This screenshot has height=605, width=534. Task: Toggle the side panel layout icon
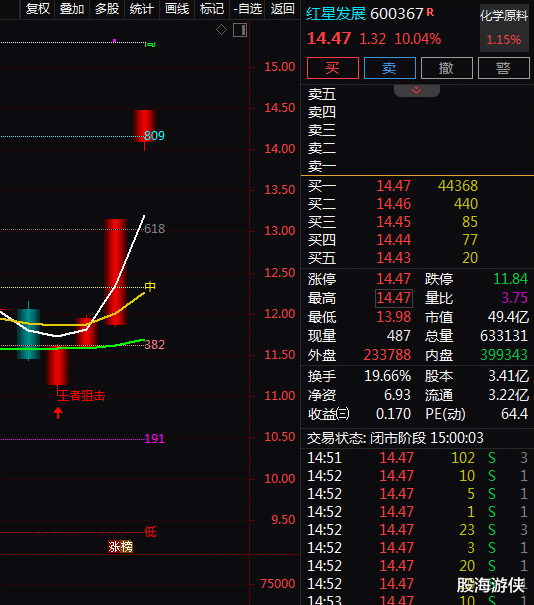tap(240, 30)
